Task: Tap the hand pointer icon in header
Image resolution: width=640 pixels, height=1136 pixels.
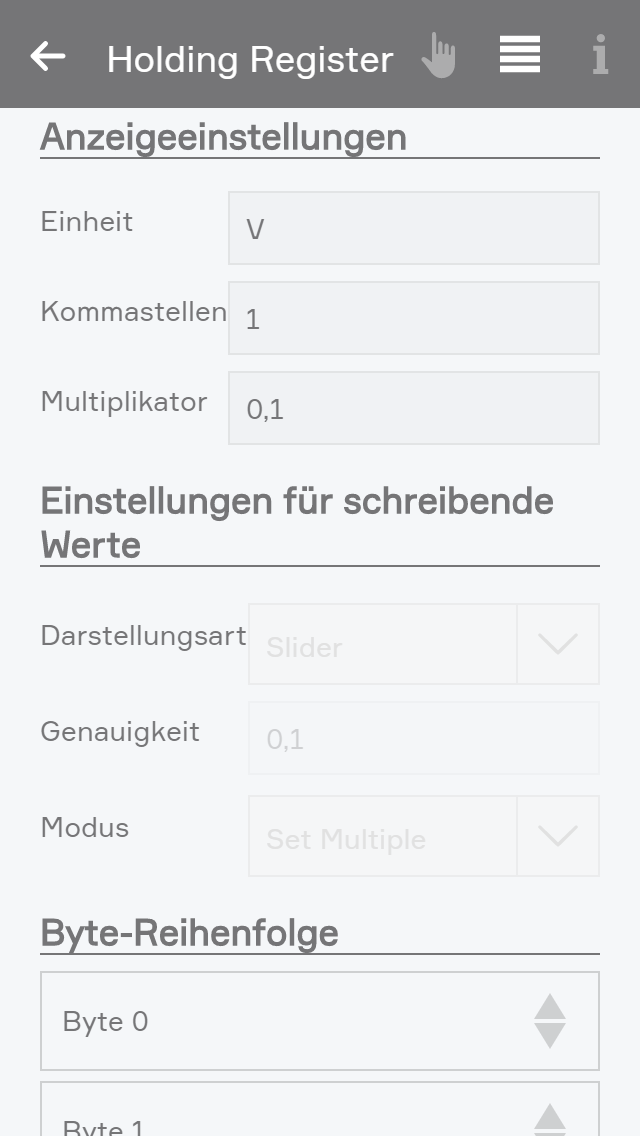Action: [x=438, y=56]
